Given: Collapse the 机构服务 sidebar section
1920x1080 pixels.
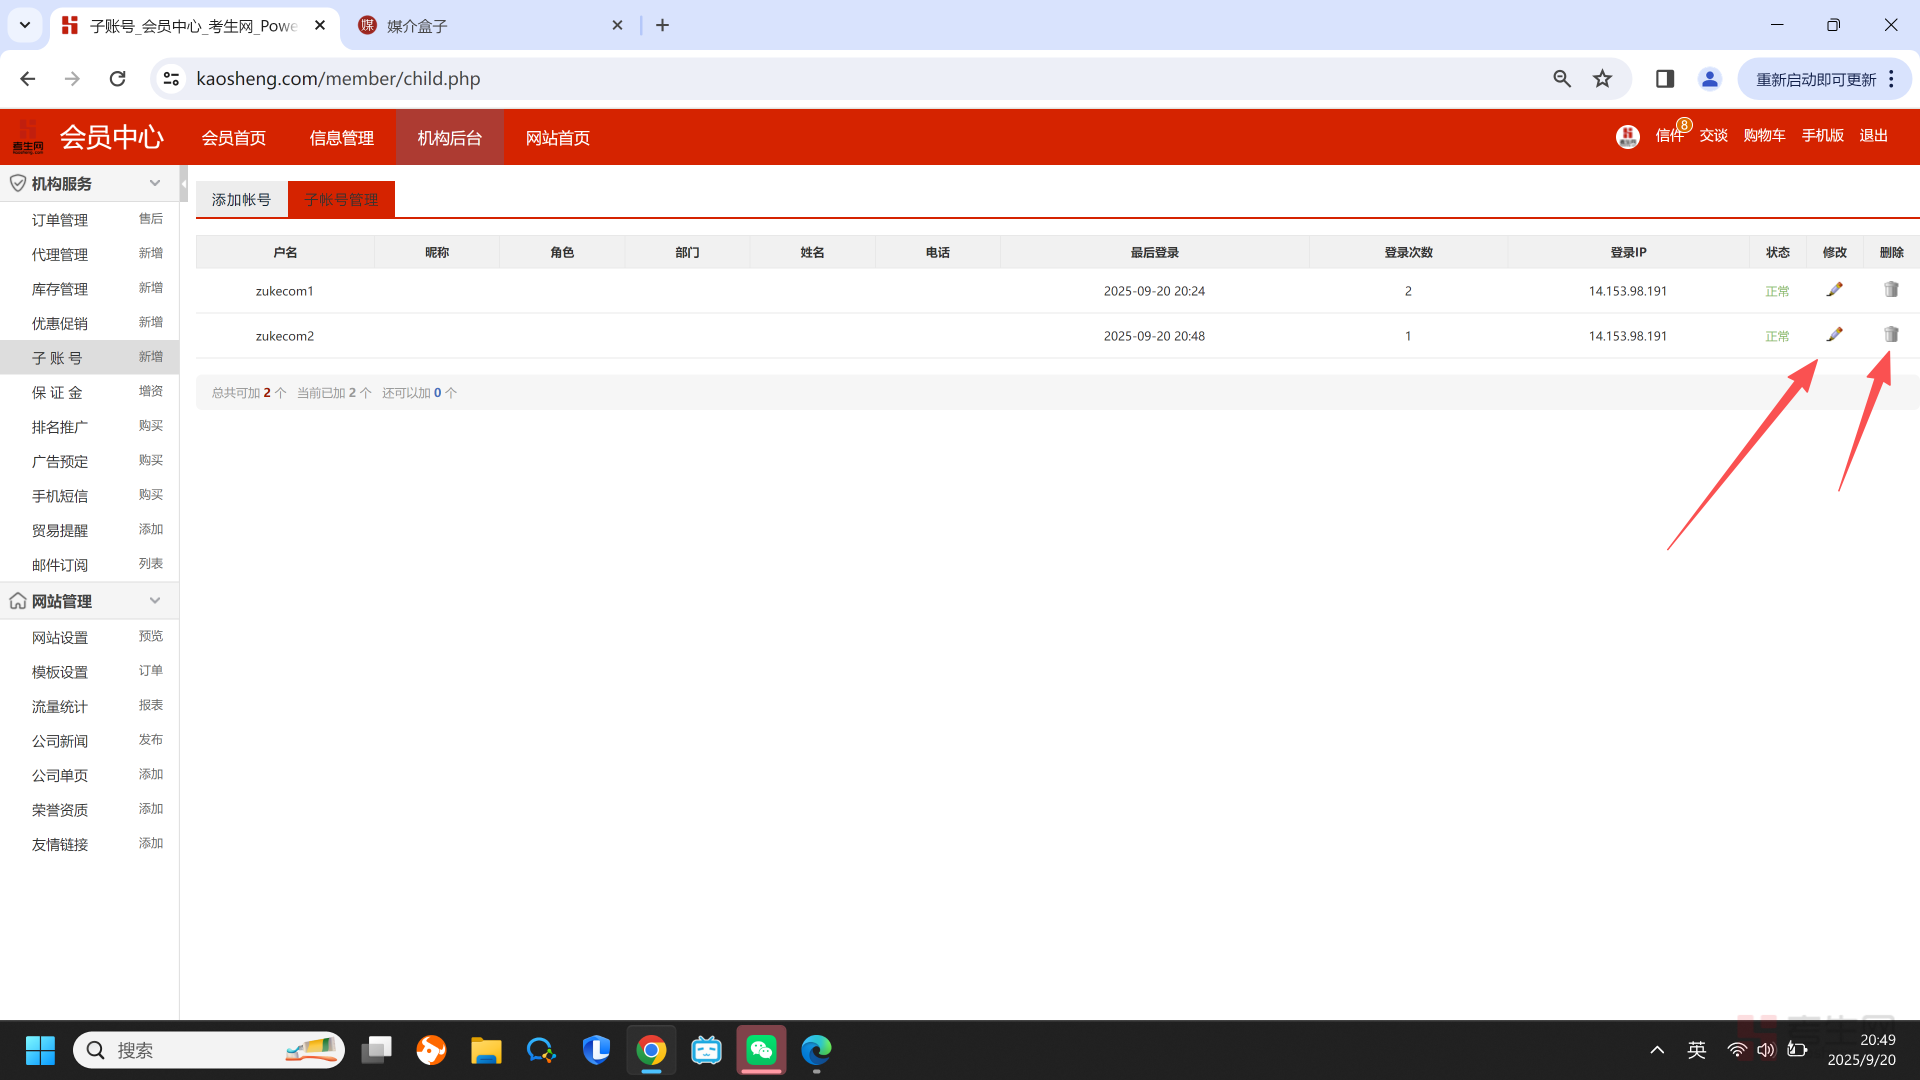Looking at the screenshot, I should [x=155, y=183].
